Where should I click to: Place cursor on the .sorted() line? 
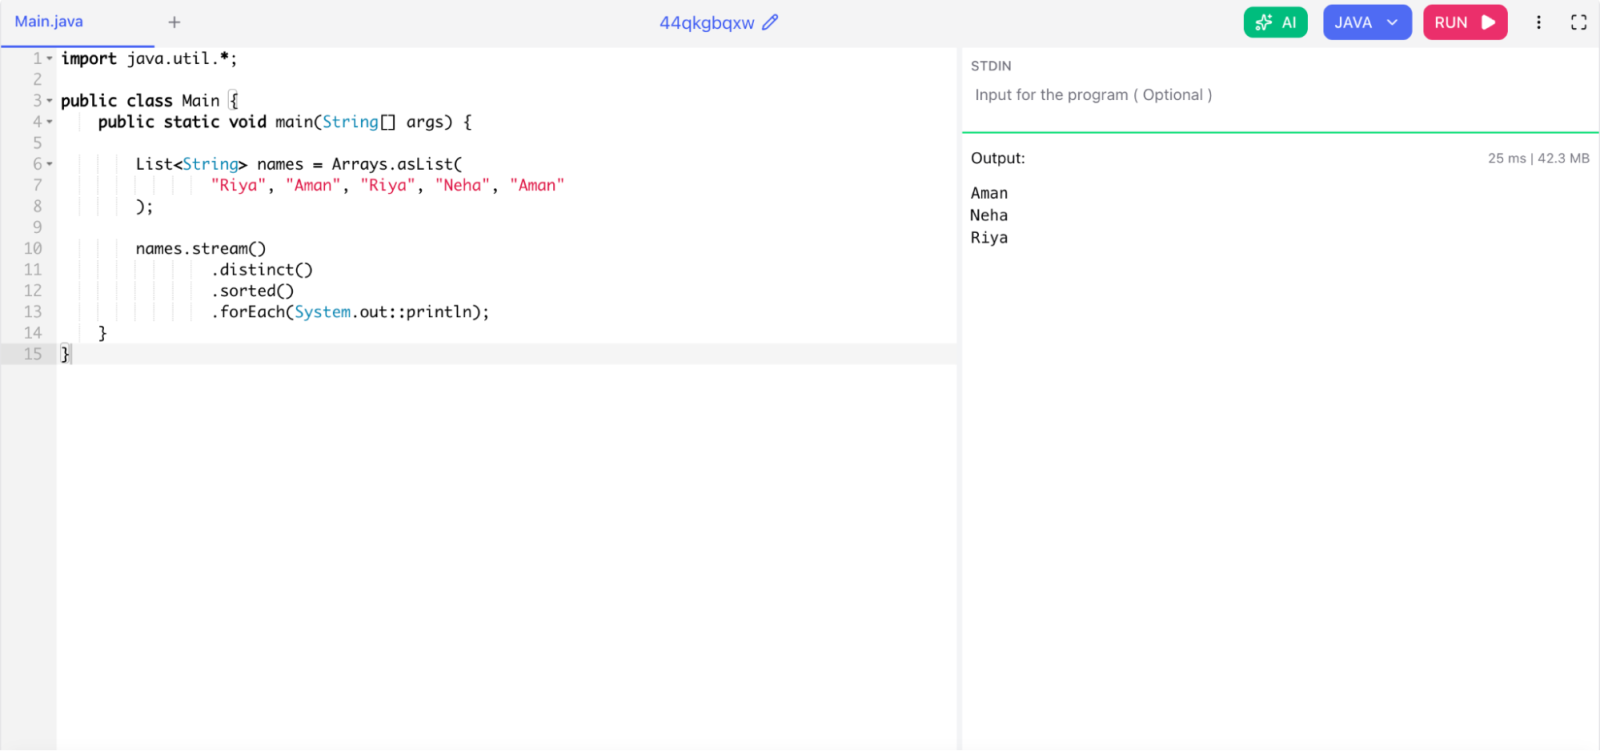pyautogui.click(x=252, y=291)
